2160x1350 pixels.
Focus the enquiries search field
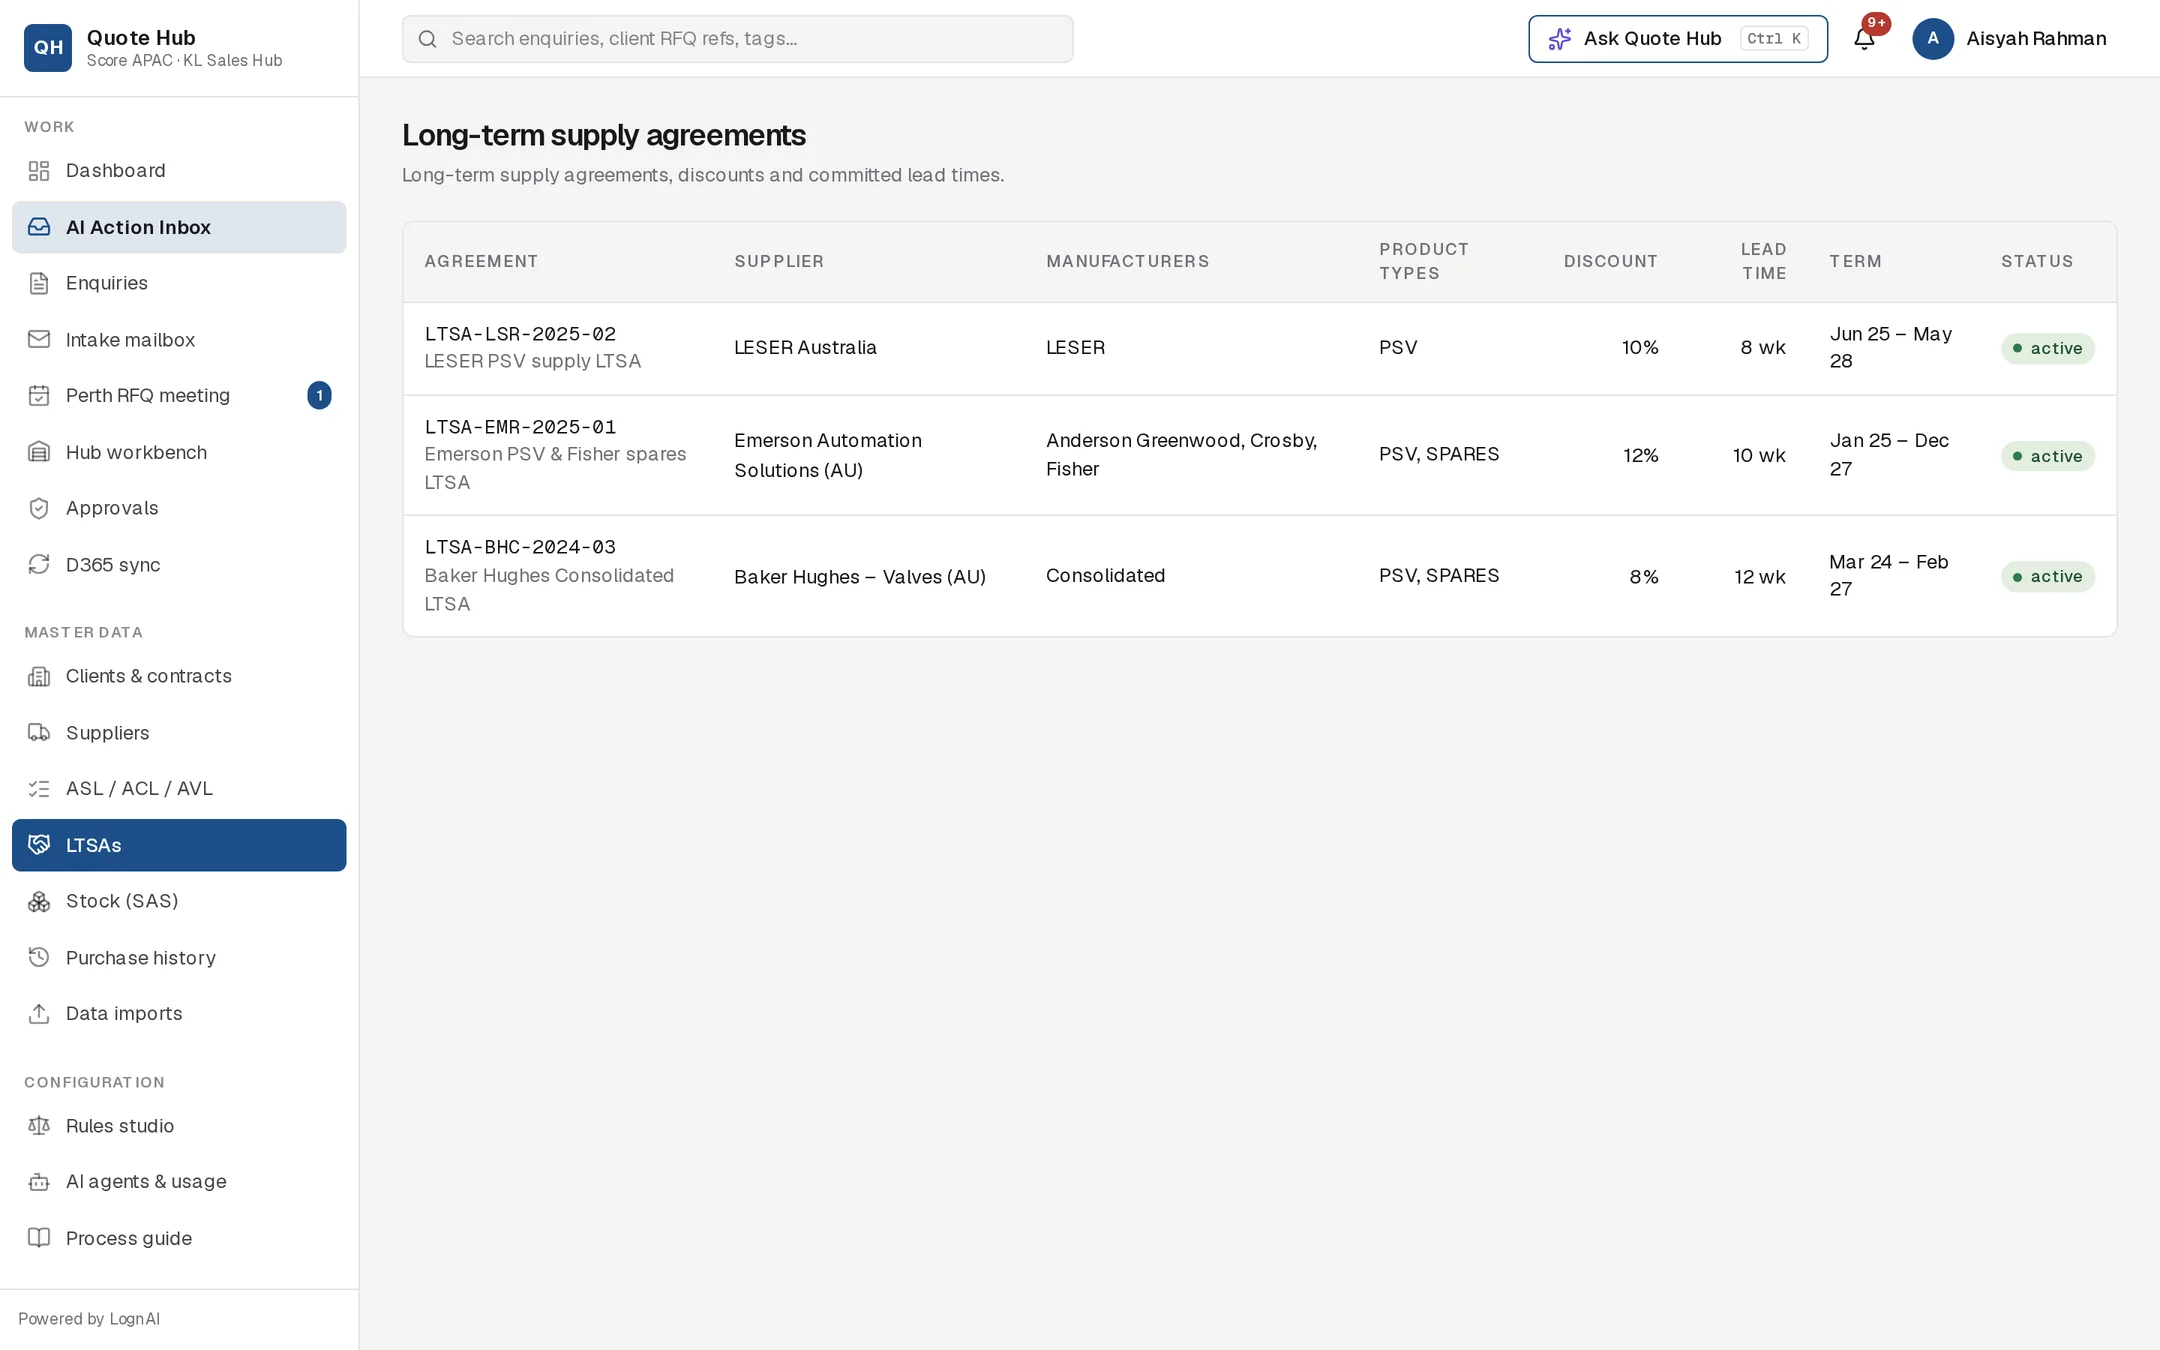pyautogui.click(x=738, y=39)
